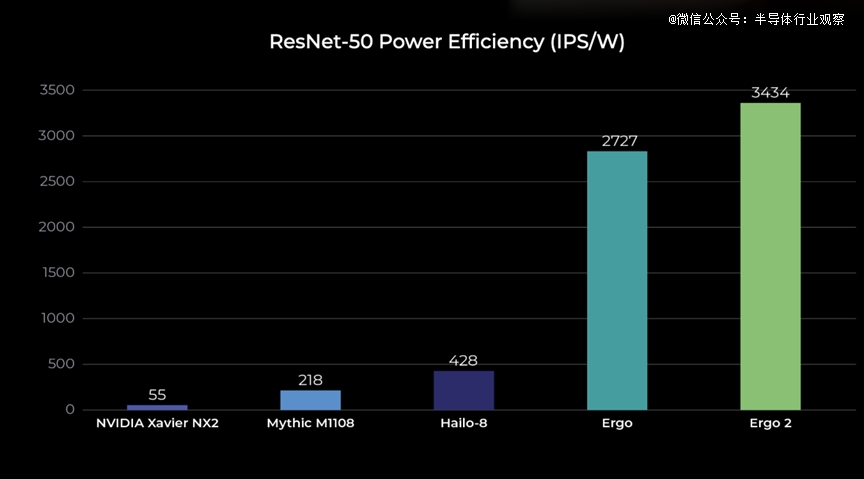Image resolution: width=864 pixels, height=479 pixels.
Task: Click the 3000 y-axis tick label
Action: (x=56, y=136)
